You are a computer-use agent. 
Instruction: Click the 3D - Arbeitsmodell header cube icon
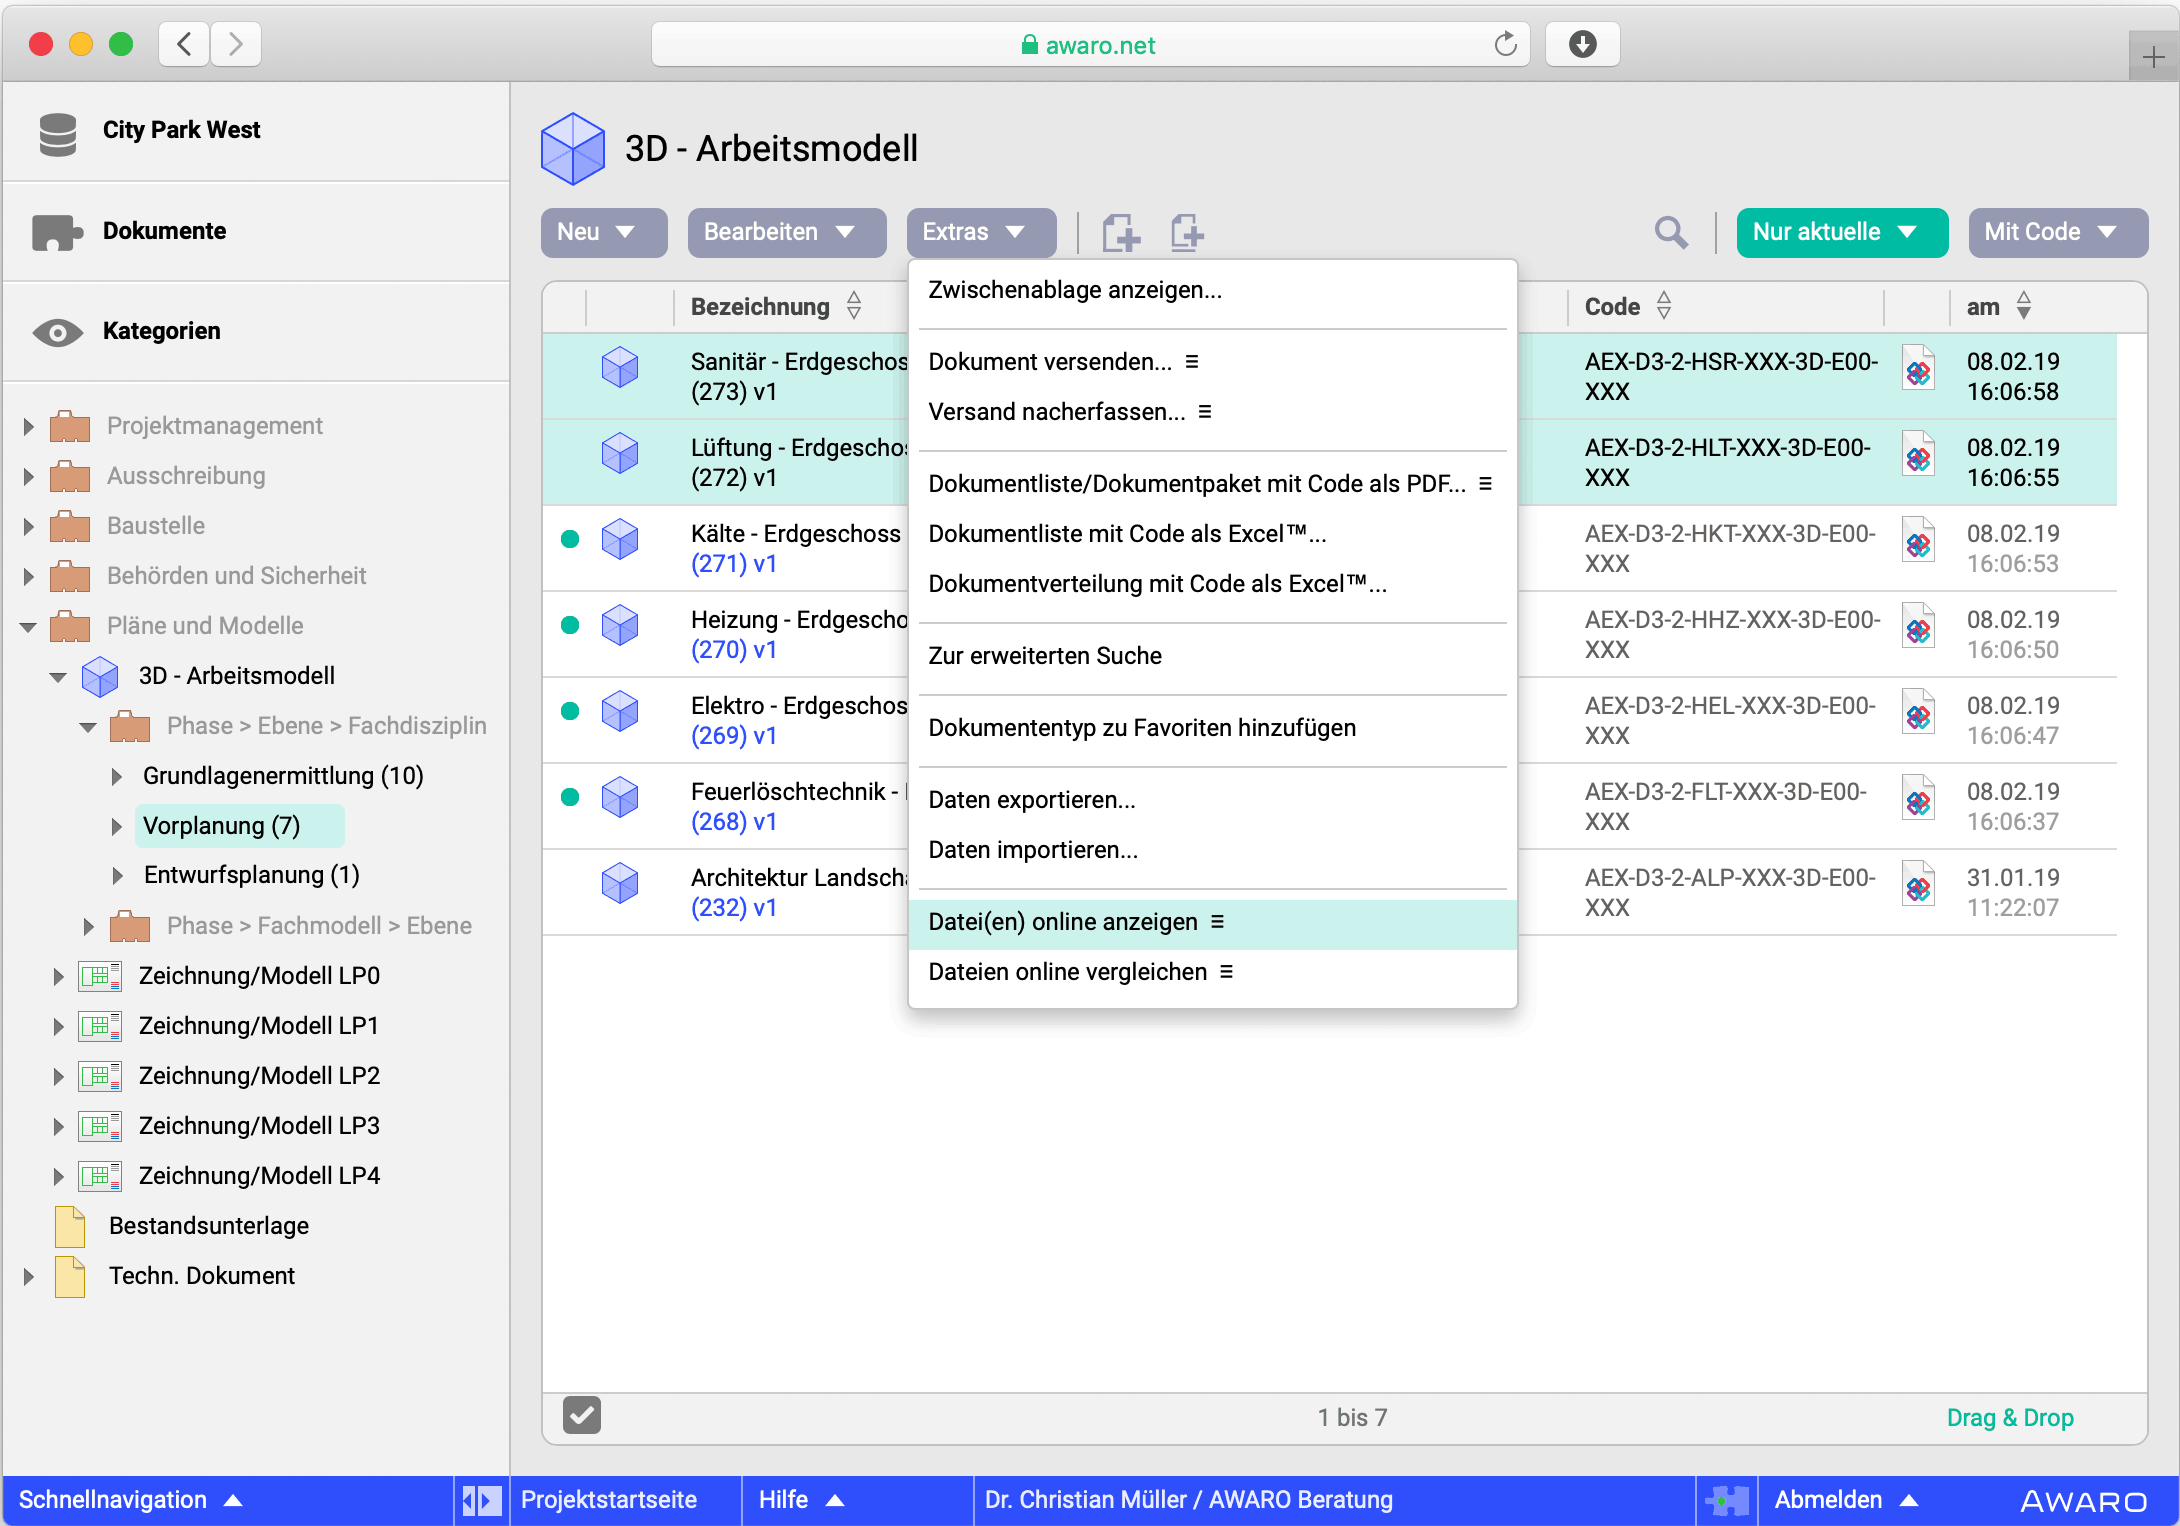(573, 148)
